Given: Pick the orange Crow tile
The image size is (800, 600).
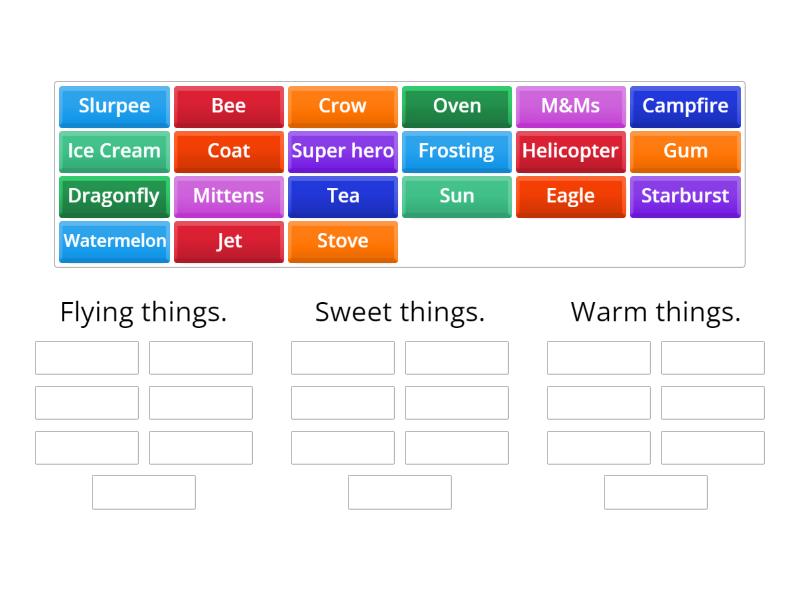Looking at the screenshot, I should pos(342,106).
